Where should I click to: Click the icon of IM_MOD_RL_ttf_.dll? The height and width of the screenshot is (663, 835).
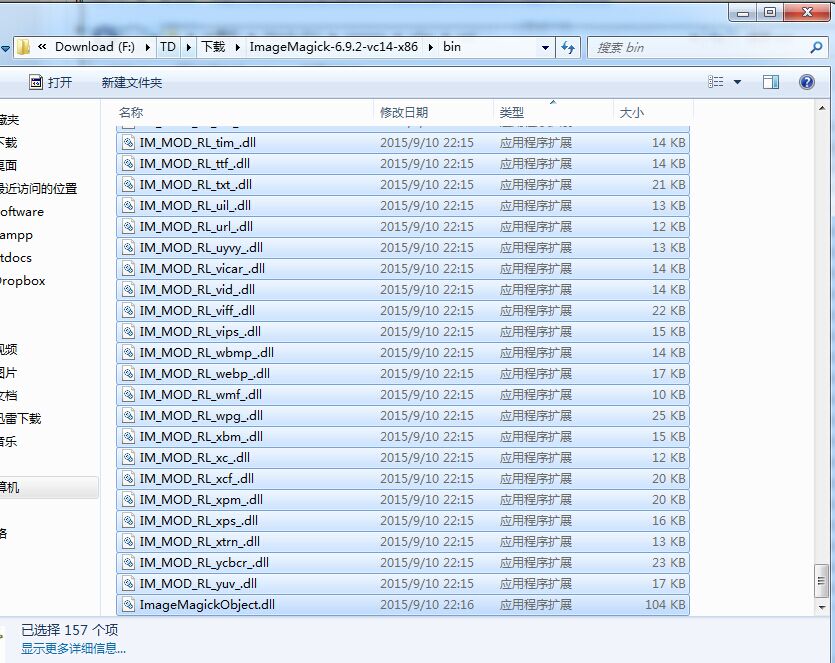[128, 163]
